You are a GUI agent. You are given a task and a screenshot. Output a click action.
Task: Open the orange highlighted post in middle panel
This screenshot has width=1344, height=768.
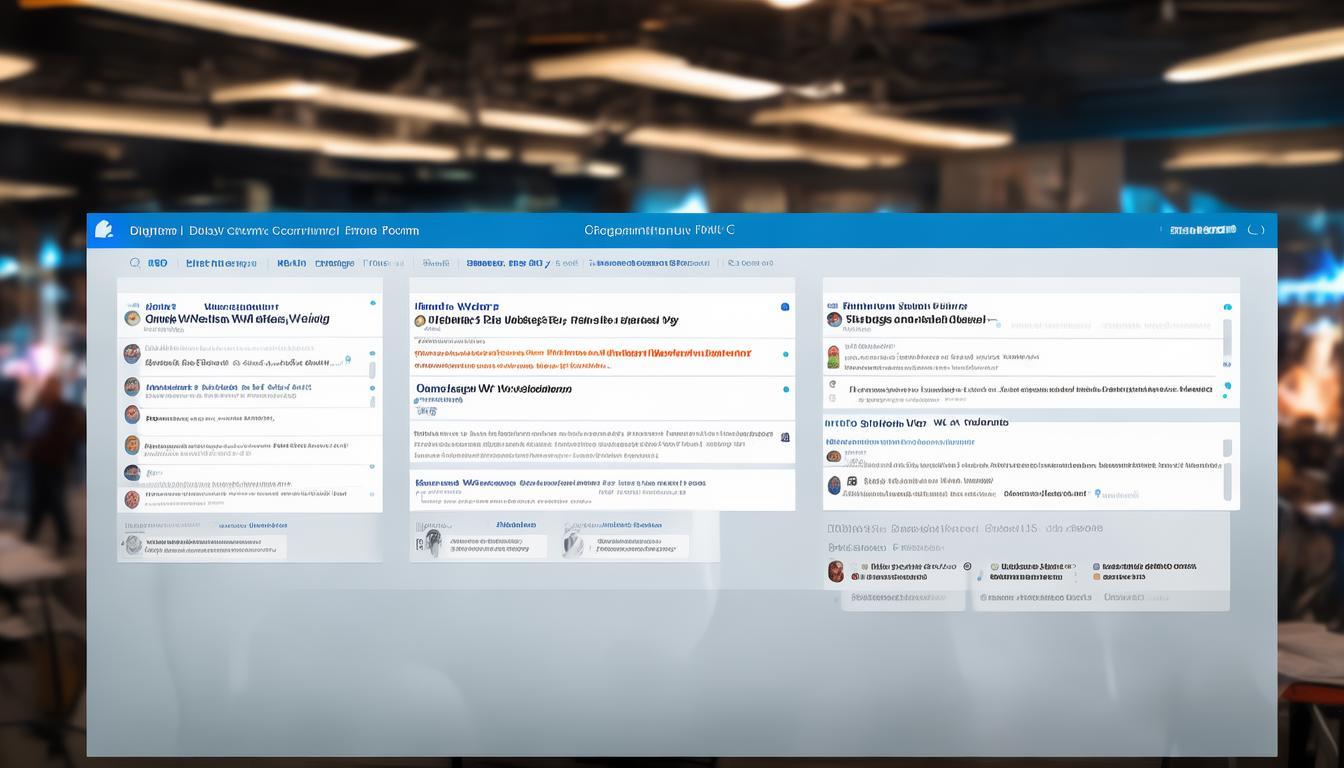(x=582, y=353)
